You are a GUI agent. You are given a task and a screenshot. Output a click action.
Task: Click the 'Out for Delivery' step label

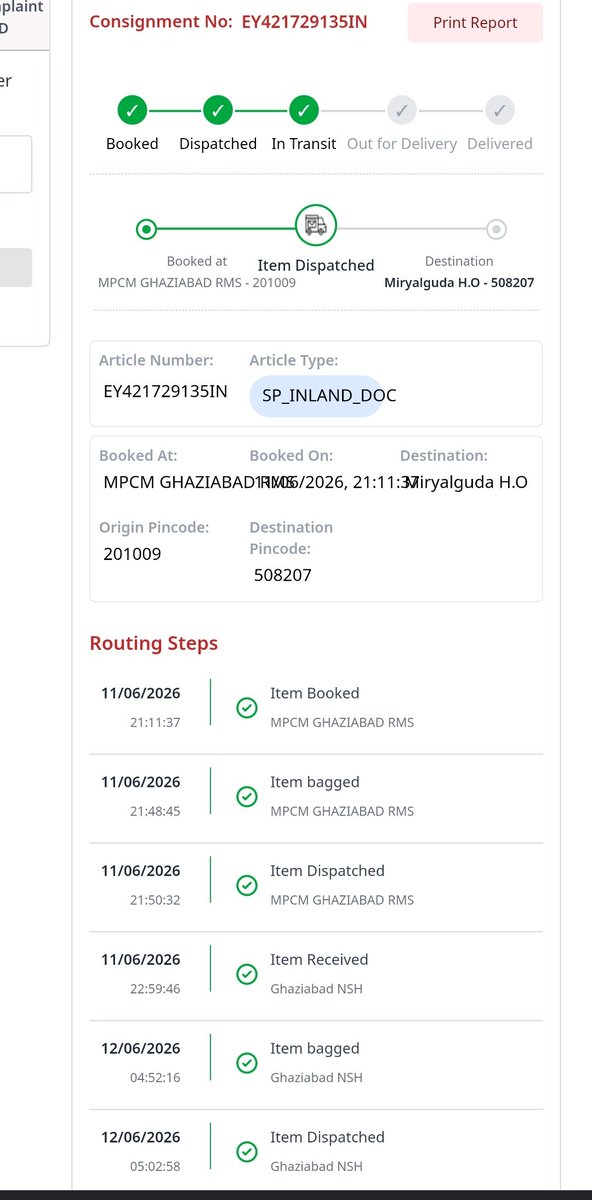tap(402, 144)
